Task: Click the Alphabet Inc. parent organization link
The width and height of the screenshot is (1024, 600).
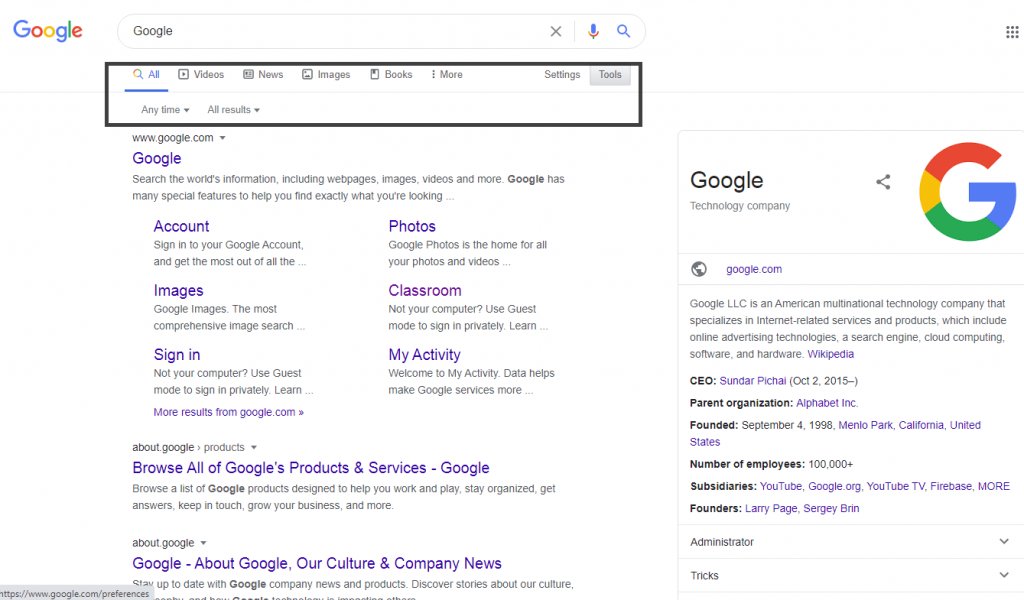Action: 827,403
